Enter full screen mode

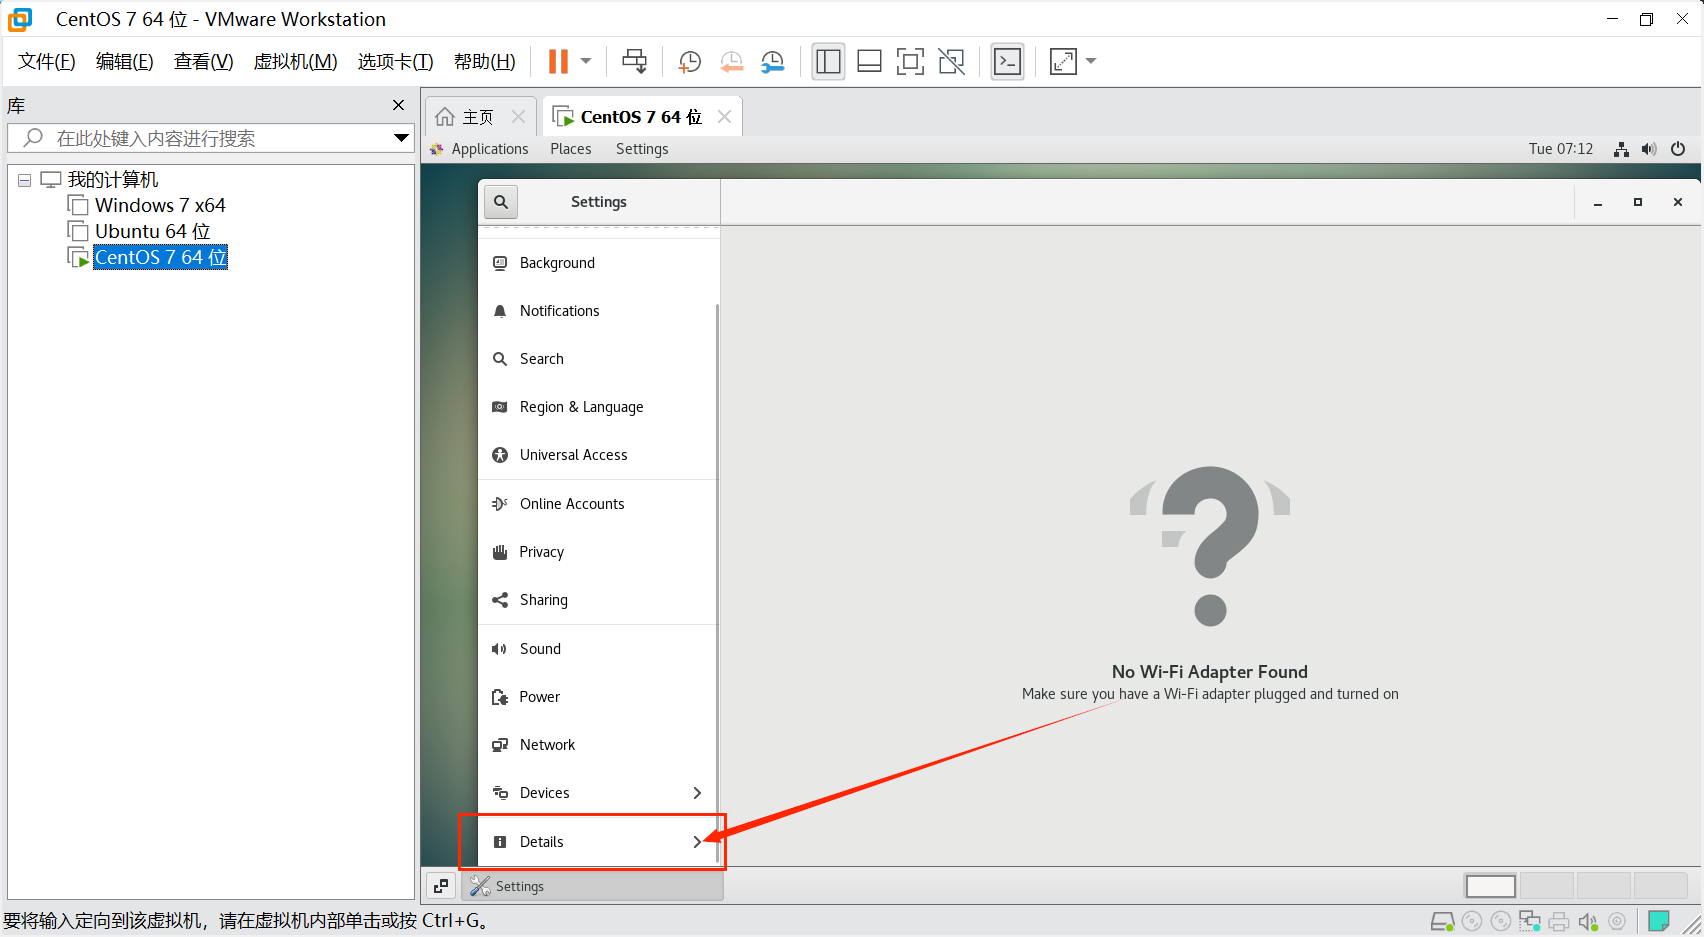[910, 62]
